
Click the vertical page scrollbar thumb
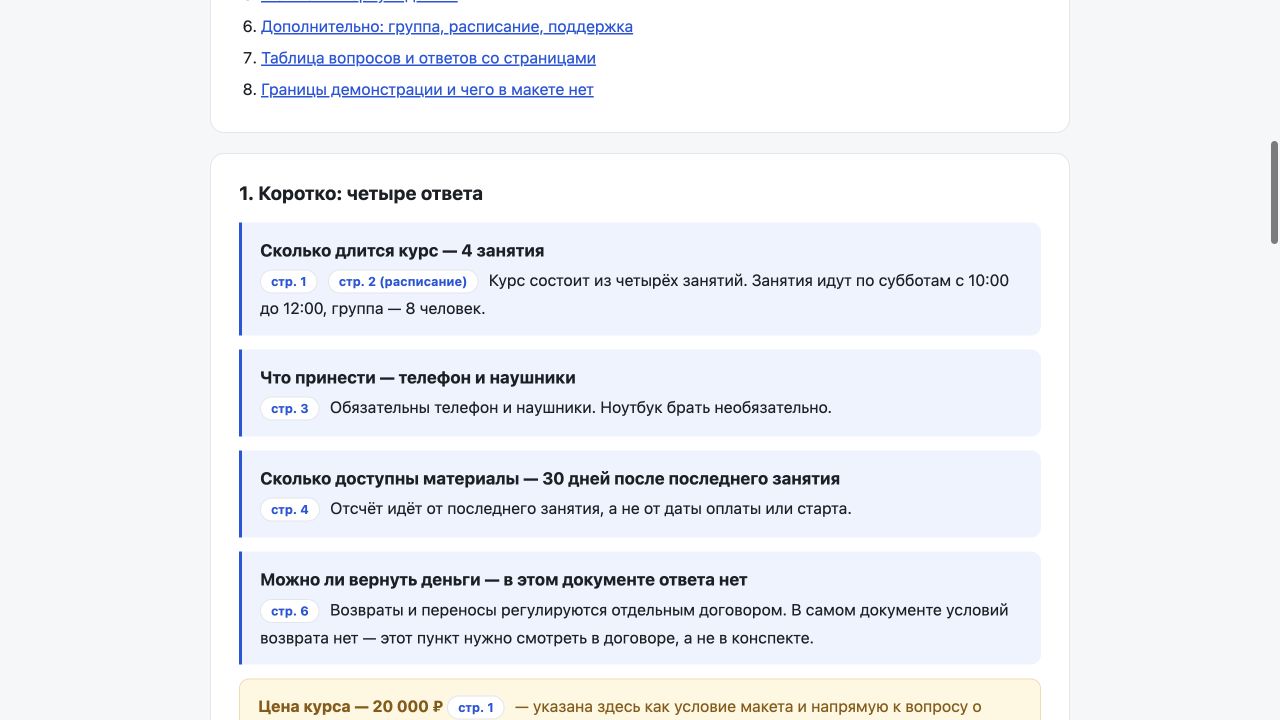pyautogui.click(x=1274, y=192)
